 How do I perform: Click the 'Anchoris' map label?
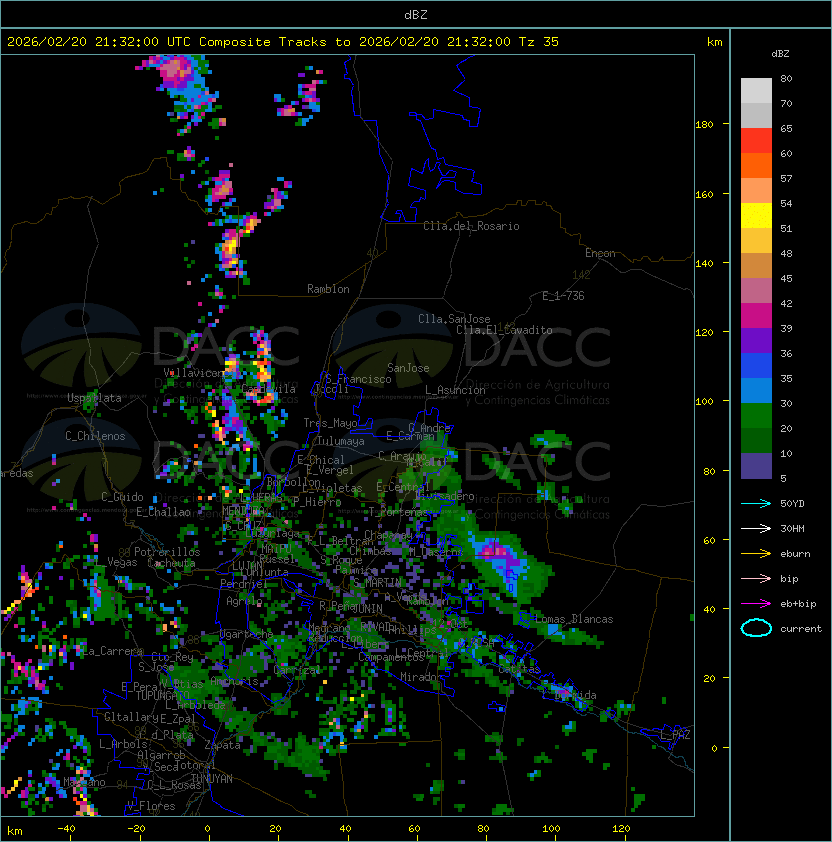pos(234,681)
